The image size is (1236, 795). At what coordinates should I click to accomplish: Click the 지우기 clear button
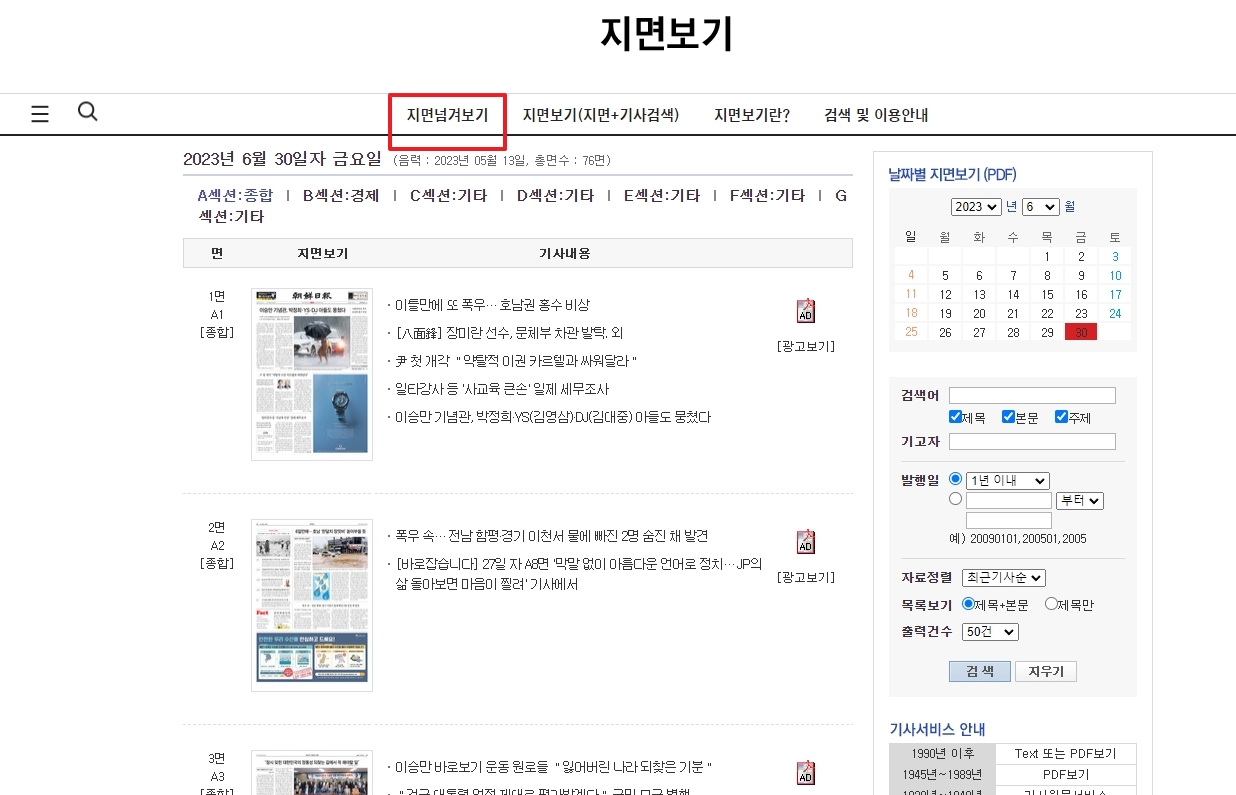tap(1046, 671)
